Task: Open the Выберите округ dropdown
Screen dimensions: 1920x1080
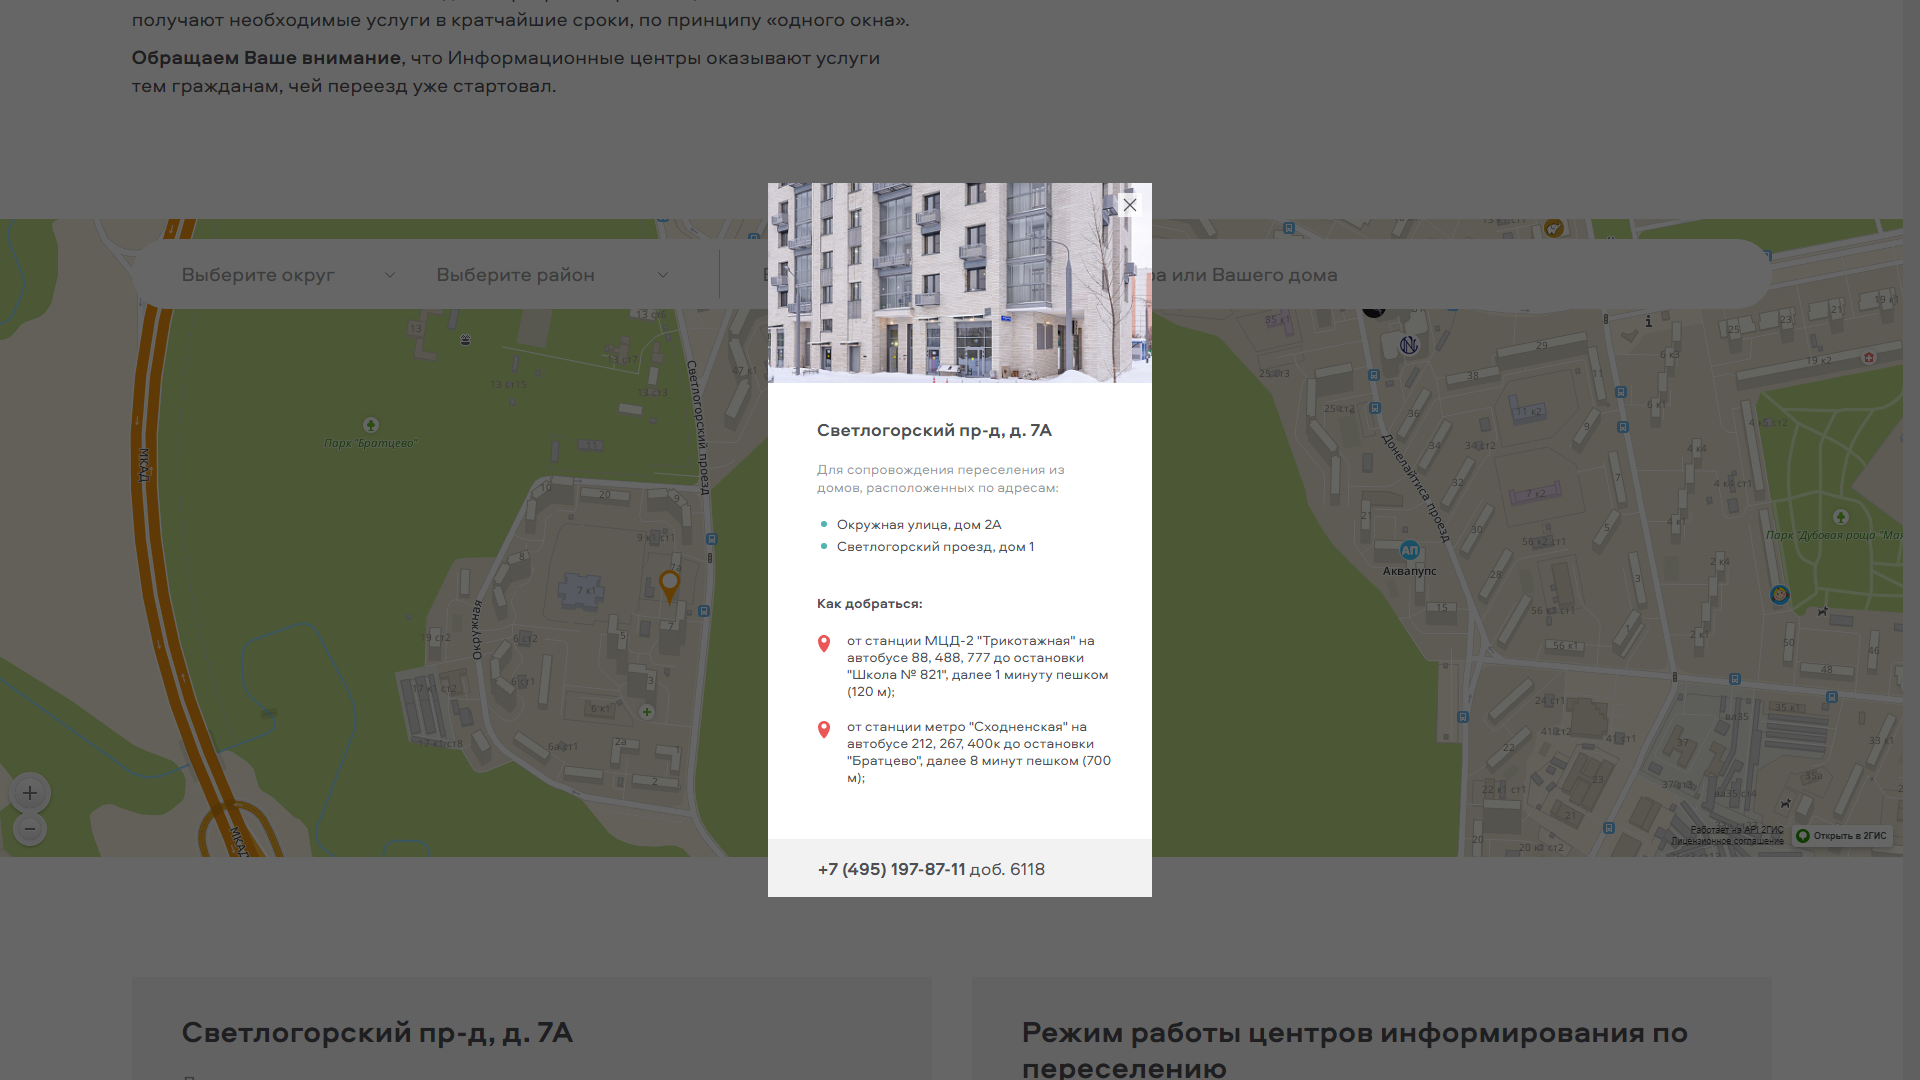Action: (288, 275)
